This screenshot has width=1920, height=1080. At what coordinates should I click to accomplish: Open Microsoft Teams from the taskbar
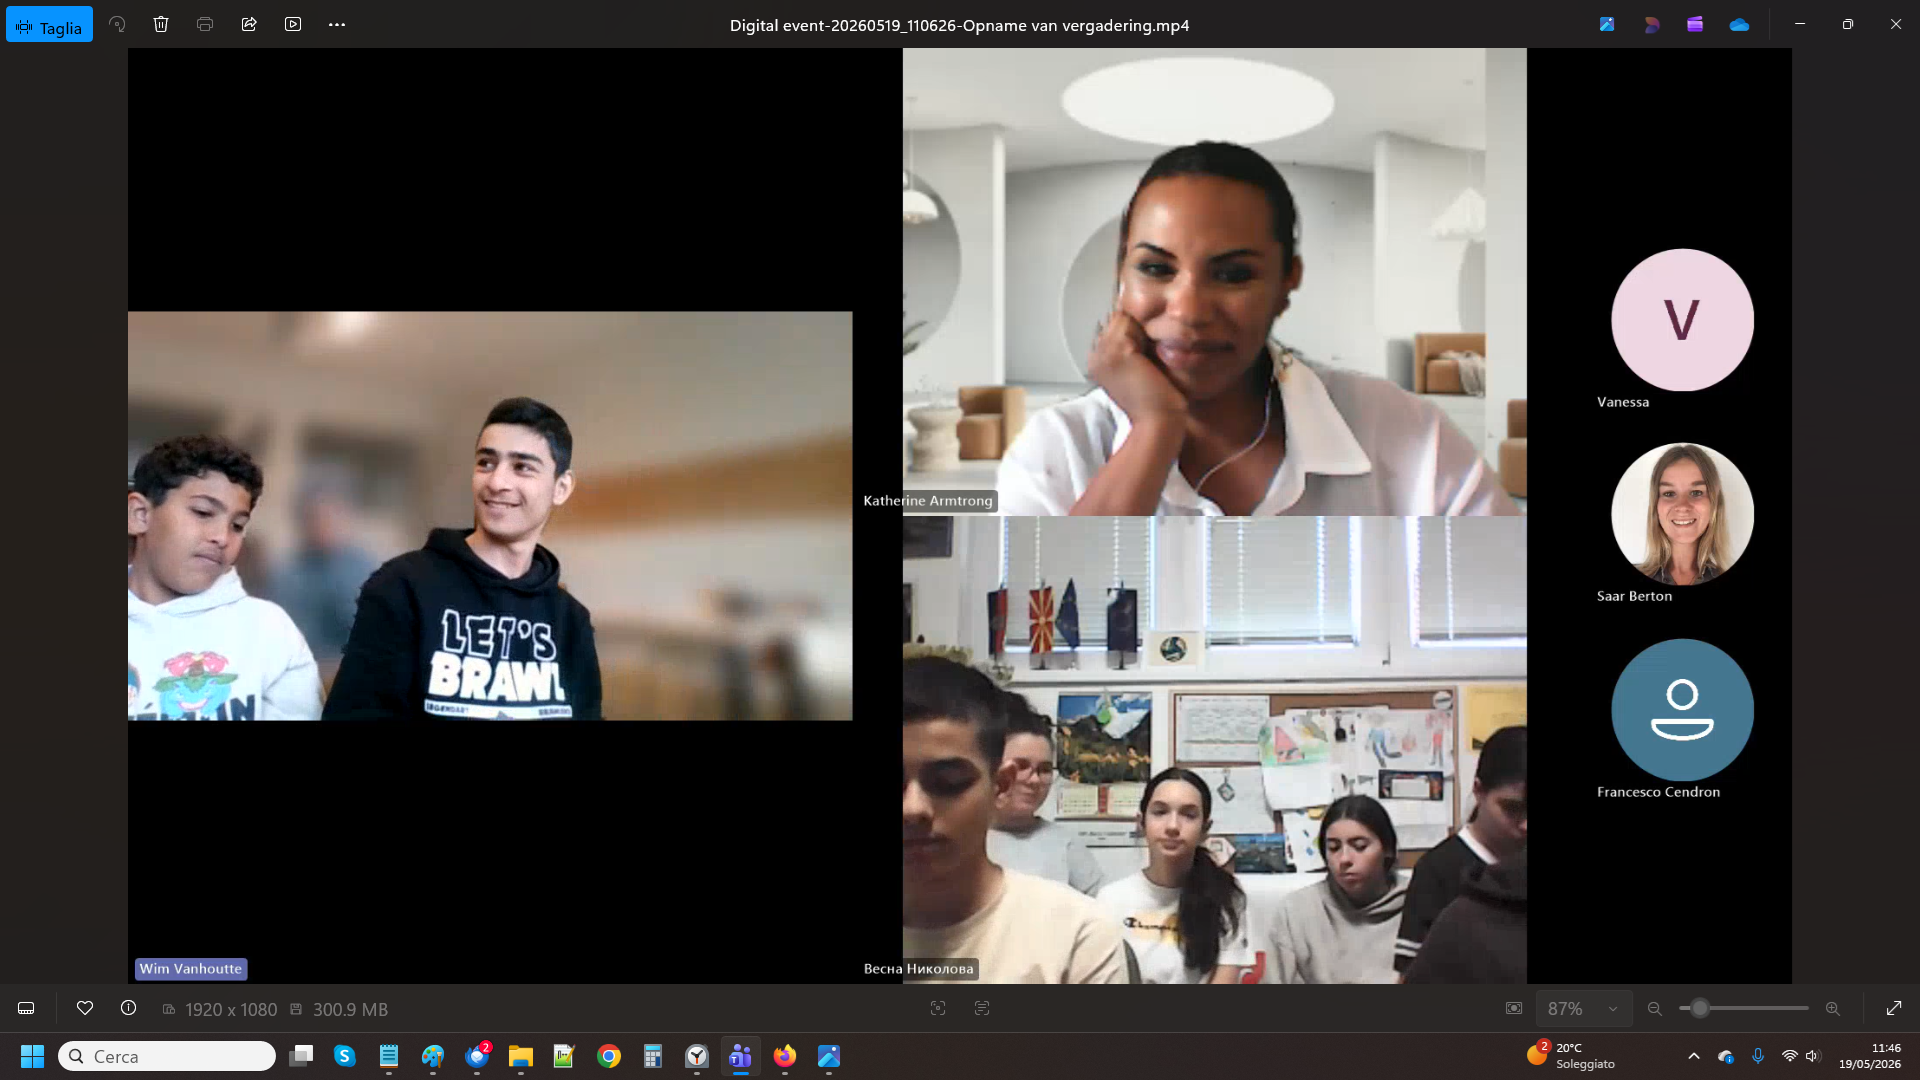click(x=740, y=1056)
